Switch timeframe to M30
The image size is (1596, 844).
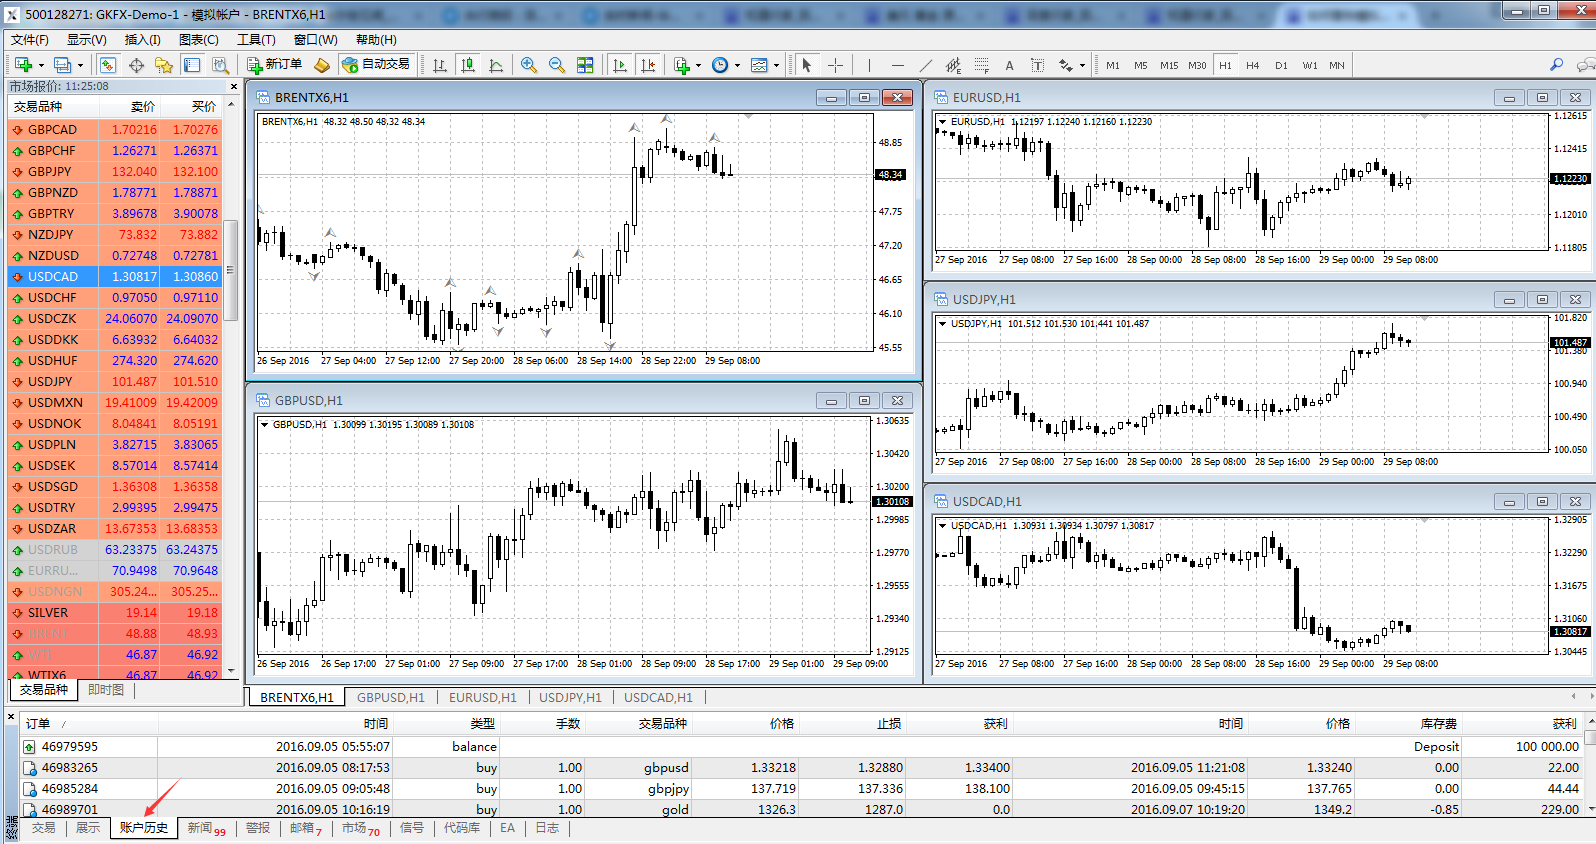coord(1197,65)
